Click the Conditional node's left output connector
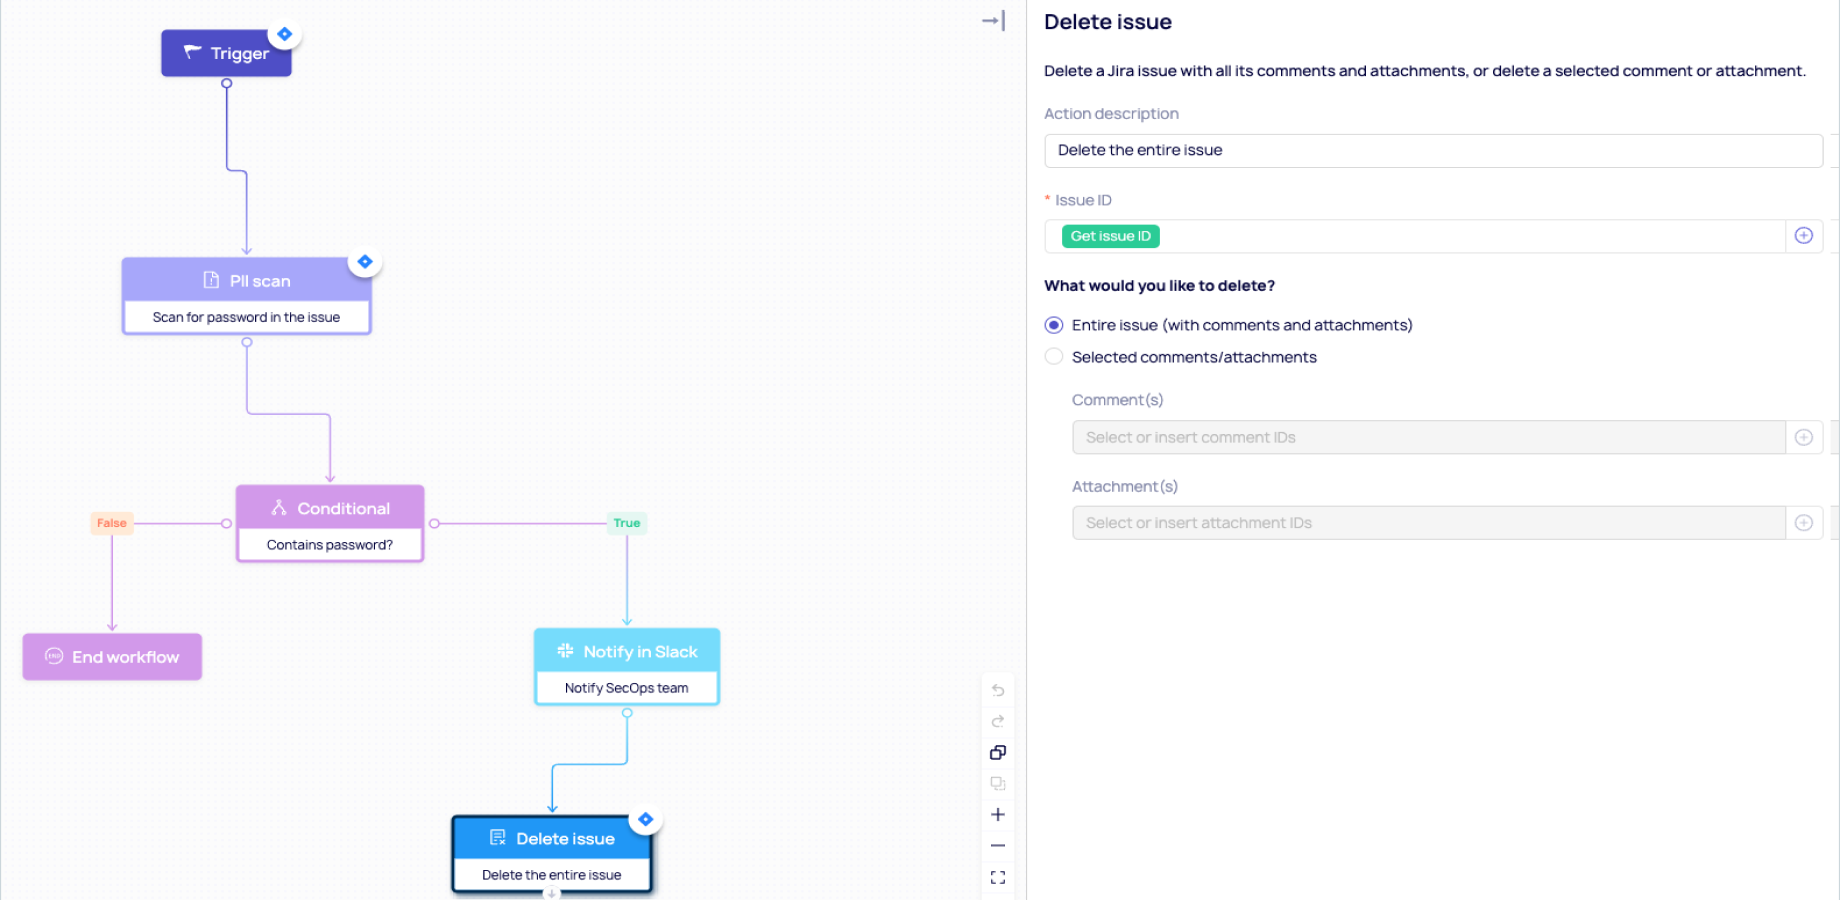This screenshot has height=900, width=1840. [x=227, y=523]
